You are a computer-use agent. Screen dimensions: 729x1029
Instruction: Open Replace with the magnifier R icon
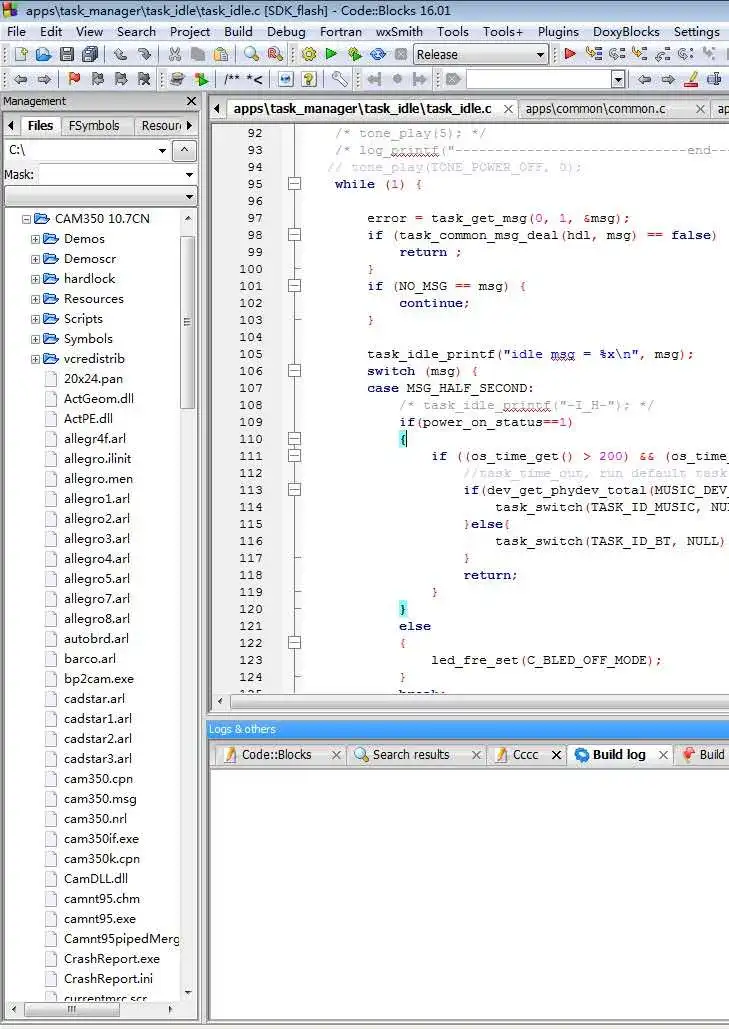(x=275, y=54)
